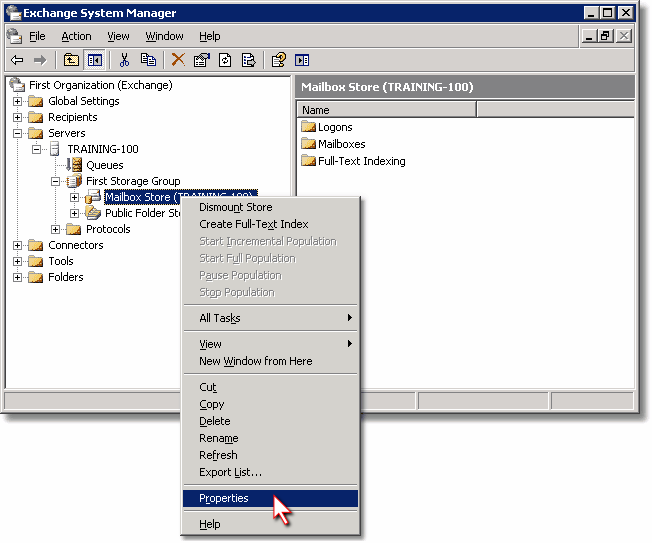The image size is (652, 543).
Task: Open the All Tasks submenu
Action: [x=270, y=318]
